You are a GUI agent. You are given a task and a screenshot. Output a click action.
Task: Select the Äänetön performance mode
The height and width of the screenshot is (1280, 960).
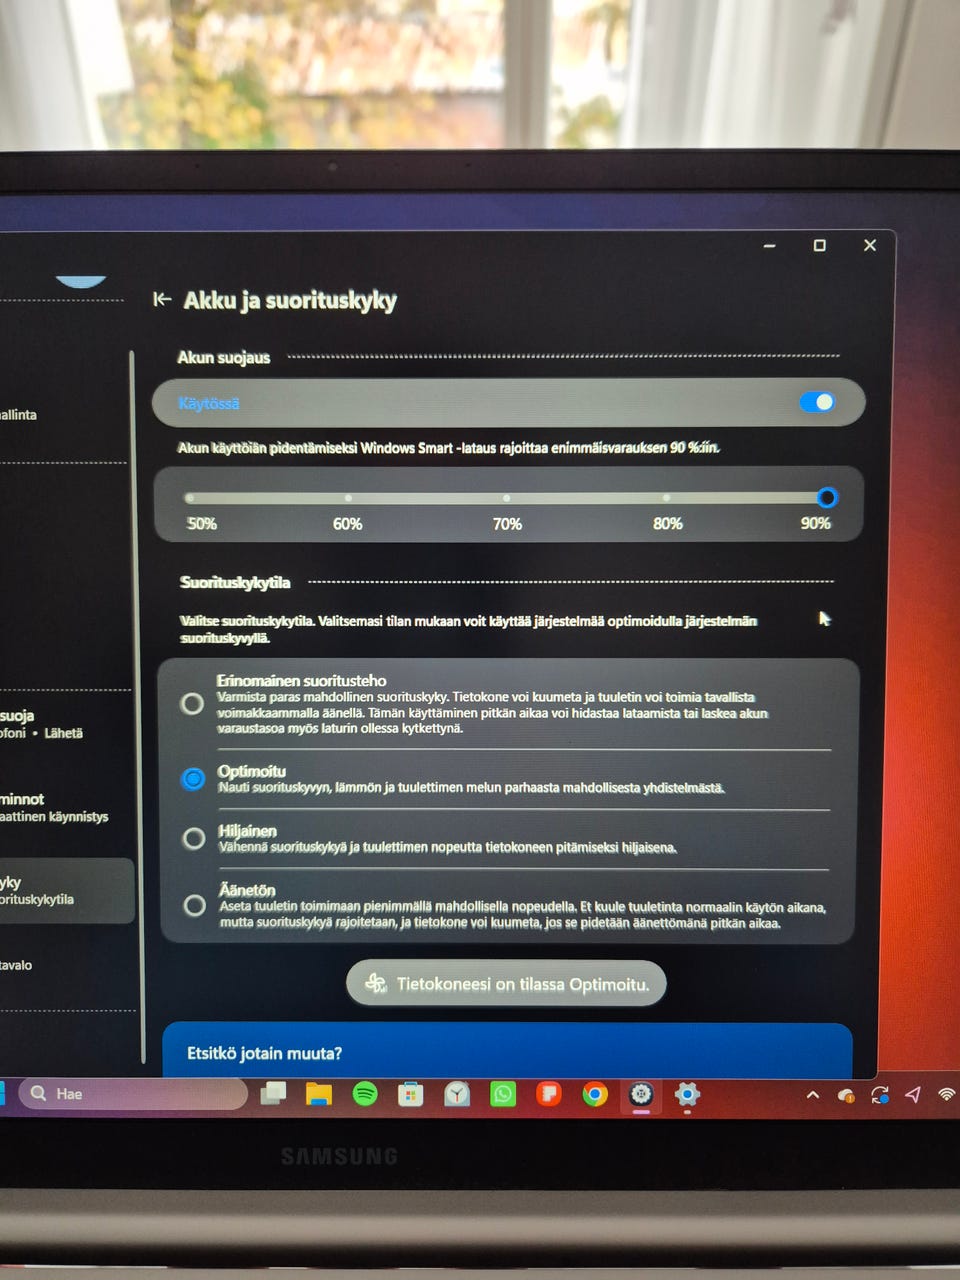coord(195,905)
